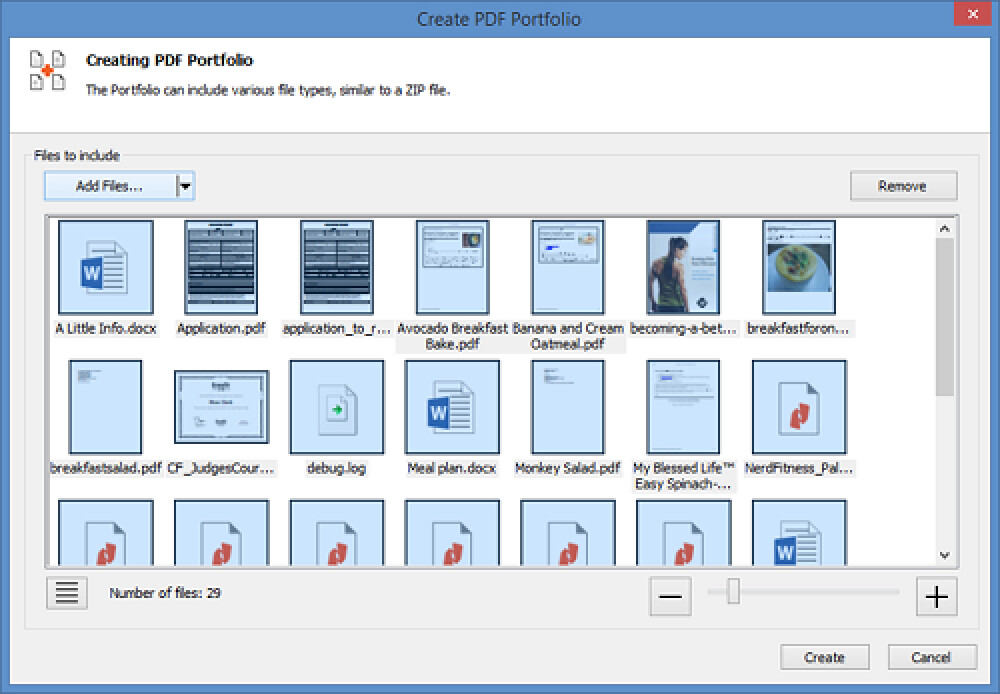The width and height of the screenshot is (1000, 694).
Task: Select the debug.log file thumbnail
Action: [336, 406]
